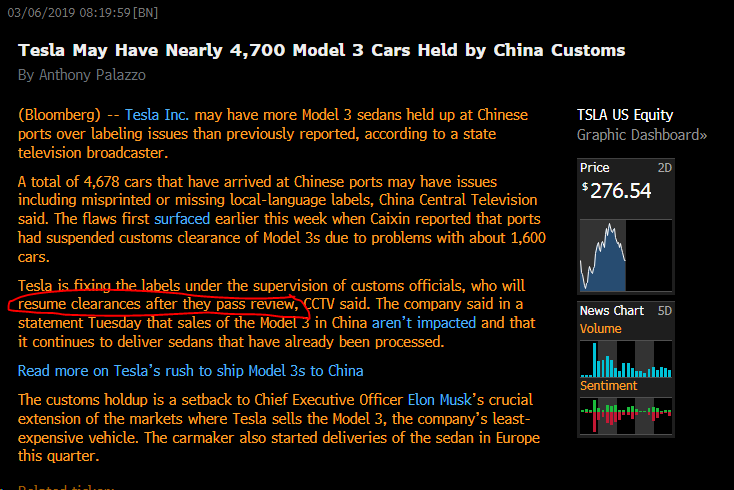734x490 pixels.
Task: Click the orange Sentiment label
Action: tap(609, 385)
